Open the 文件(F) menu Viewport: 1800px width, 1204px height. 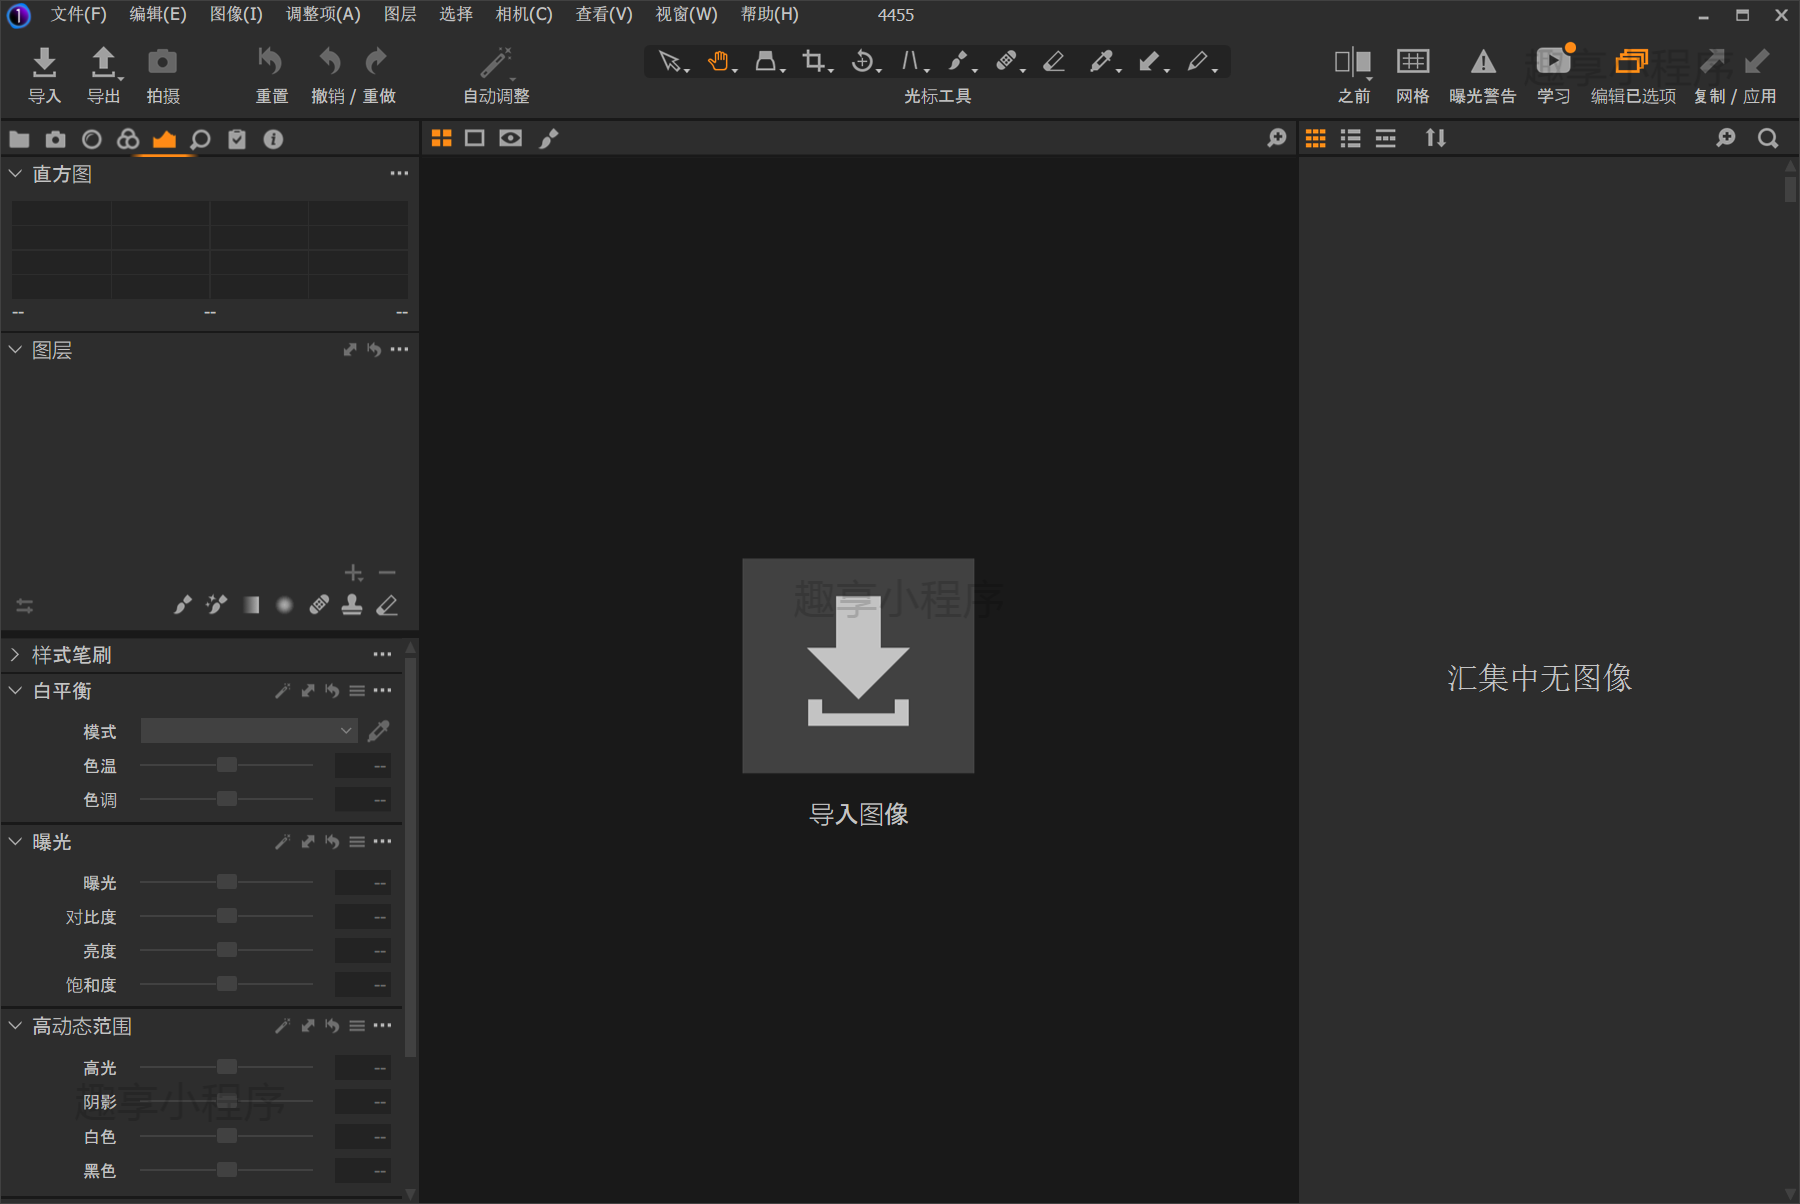coord(78,14)
